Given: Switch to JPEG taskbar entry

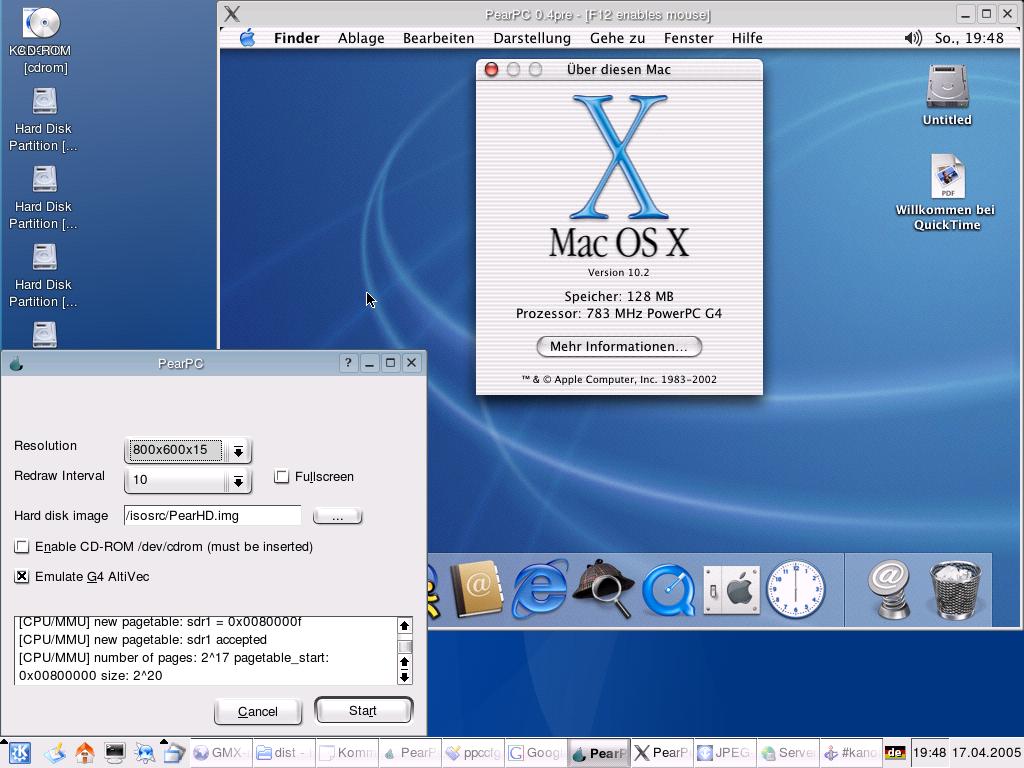Looking at the screenshot, I should 724,752.
